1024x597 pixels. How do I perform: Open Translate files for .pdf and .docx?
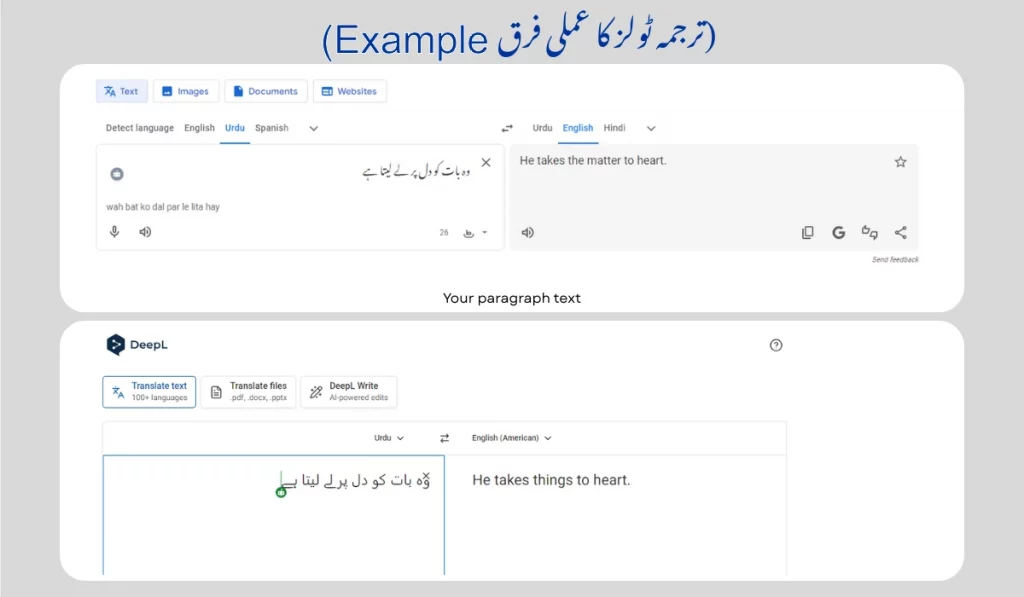point(248,391)
